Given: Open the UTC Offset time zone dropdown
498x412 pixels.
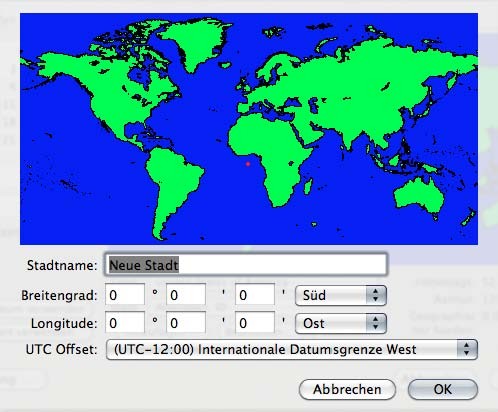Looking at the screenshot, I should coord(292,349).
